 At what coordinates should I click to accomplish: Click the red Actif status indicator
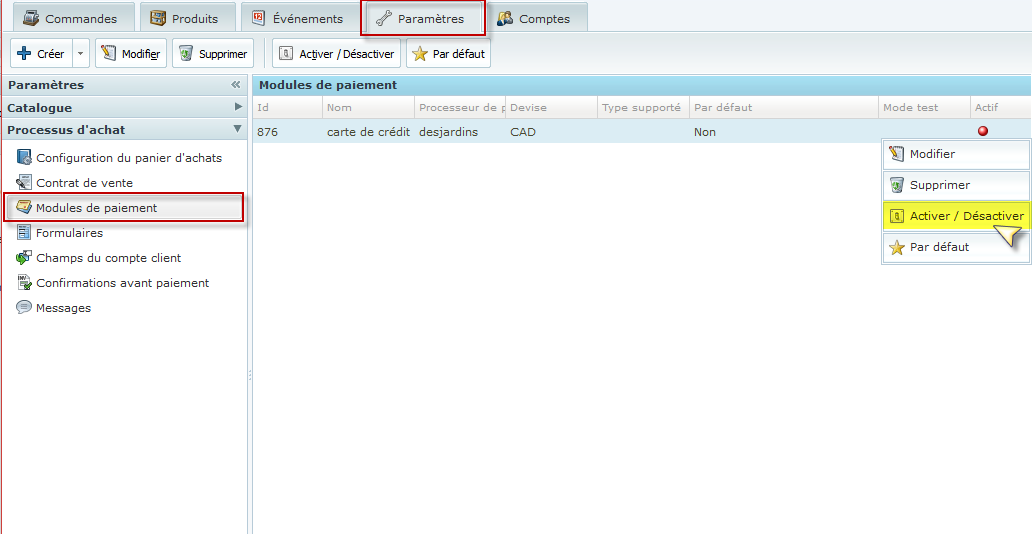(983, 131)
